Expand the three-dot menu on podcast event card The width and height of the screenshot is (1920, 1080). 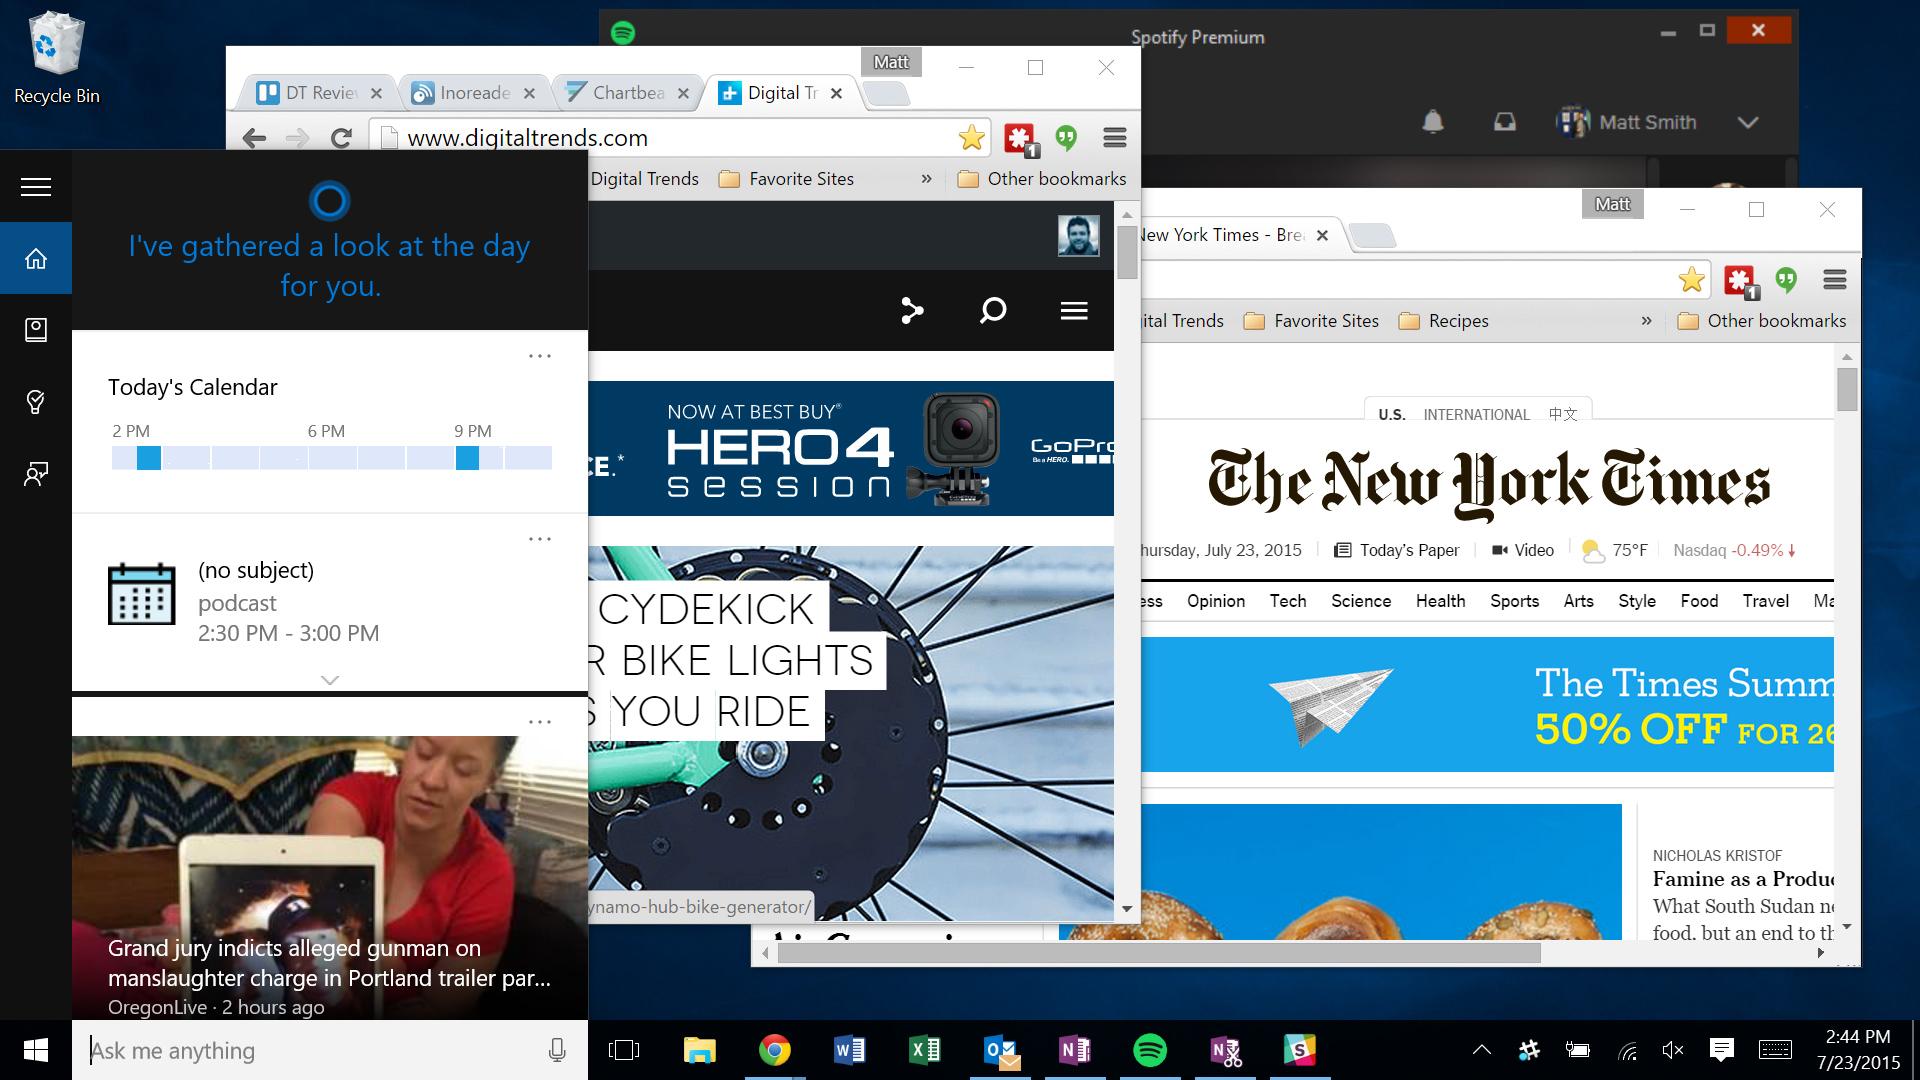[x=541, y=539]
